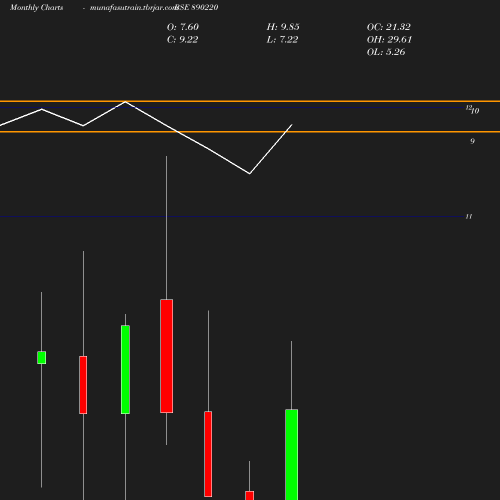Viewport: 500px width, 500px height.
Task: Click the axis label "11"
Action: tap(469, 216)
